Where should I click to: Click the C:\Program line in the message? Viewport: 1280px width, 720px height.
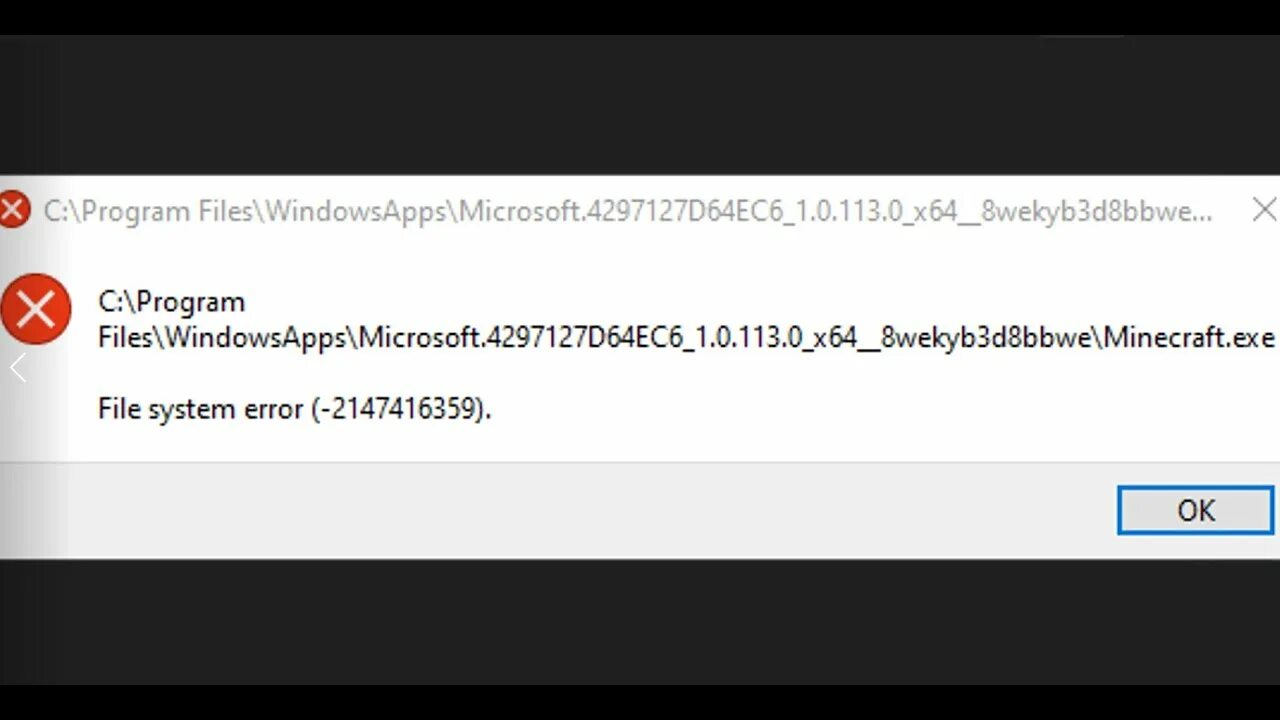pyautogui.click(x=171, y=302)
